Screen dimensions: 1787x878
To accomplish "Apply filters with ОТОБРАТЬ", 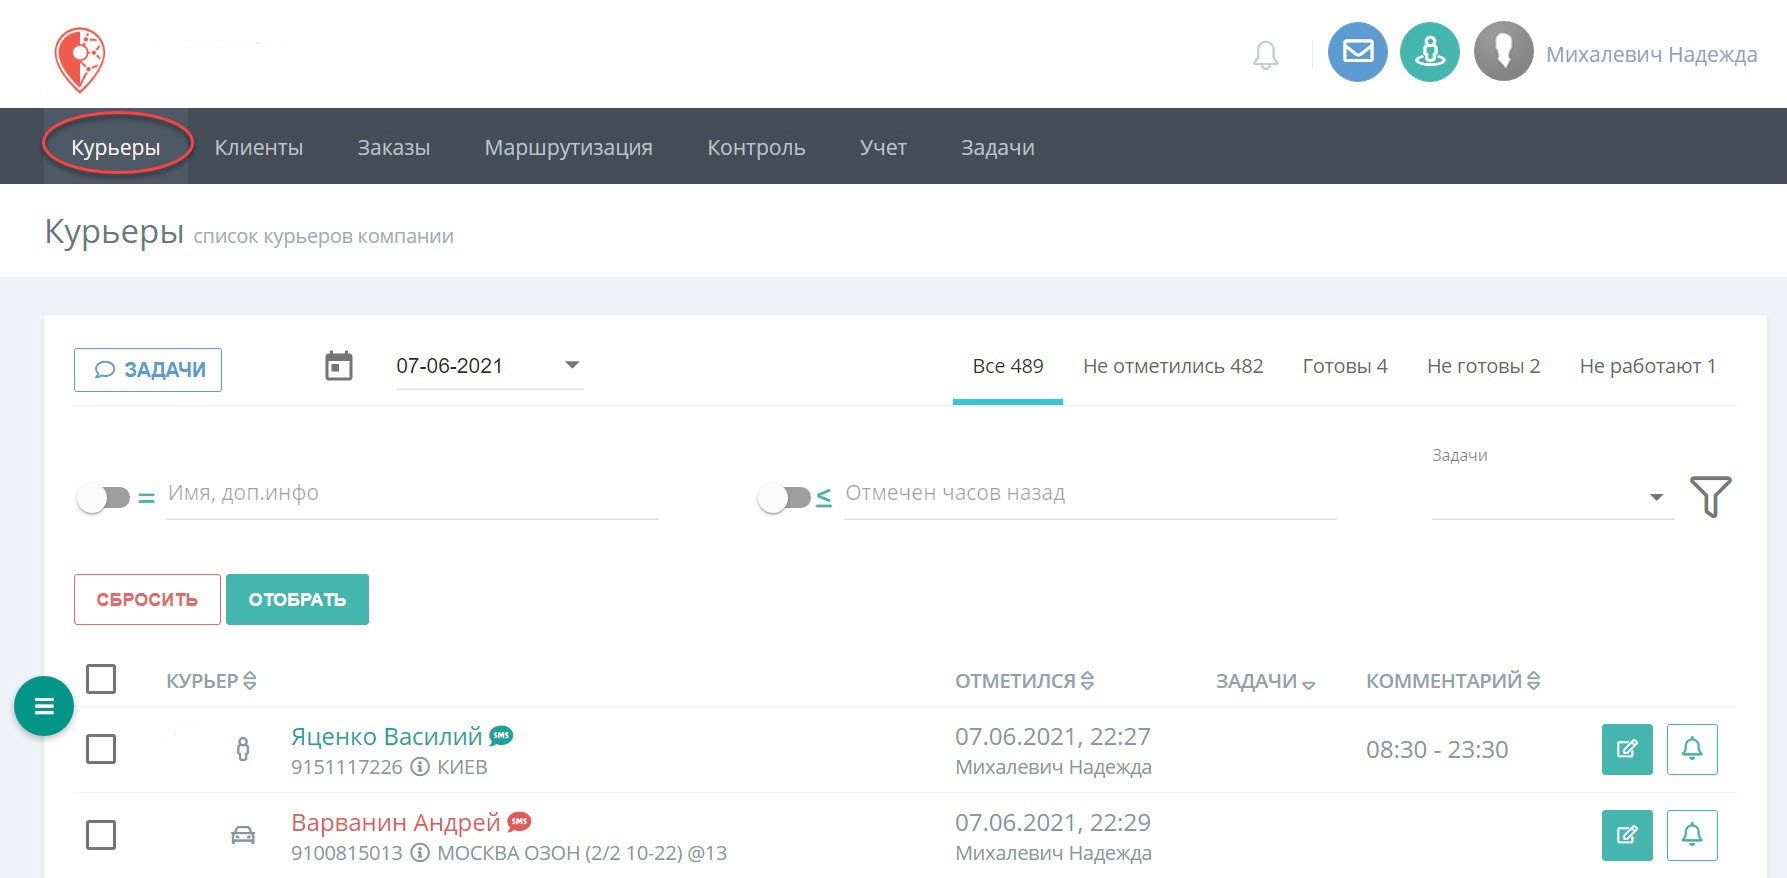I will coord(297,599).
